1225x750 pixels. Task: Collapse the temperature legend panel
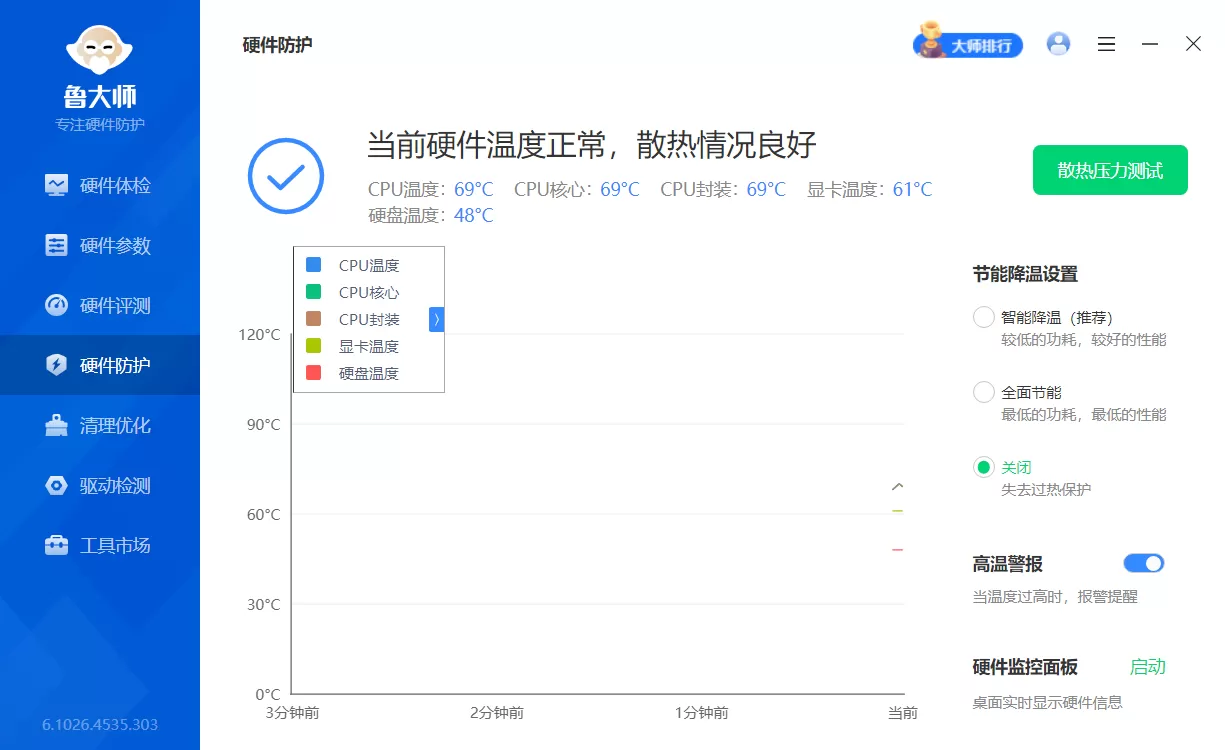pyautogui.click(x=435, y=319)
